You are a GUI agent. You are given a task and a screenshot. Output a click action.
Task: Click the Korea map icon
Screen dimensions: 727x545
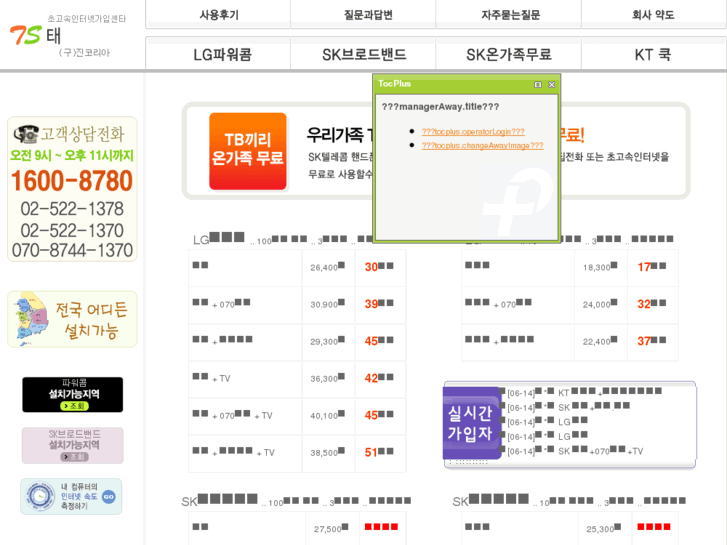pyautogui.click(x=30, y=318)
